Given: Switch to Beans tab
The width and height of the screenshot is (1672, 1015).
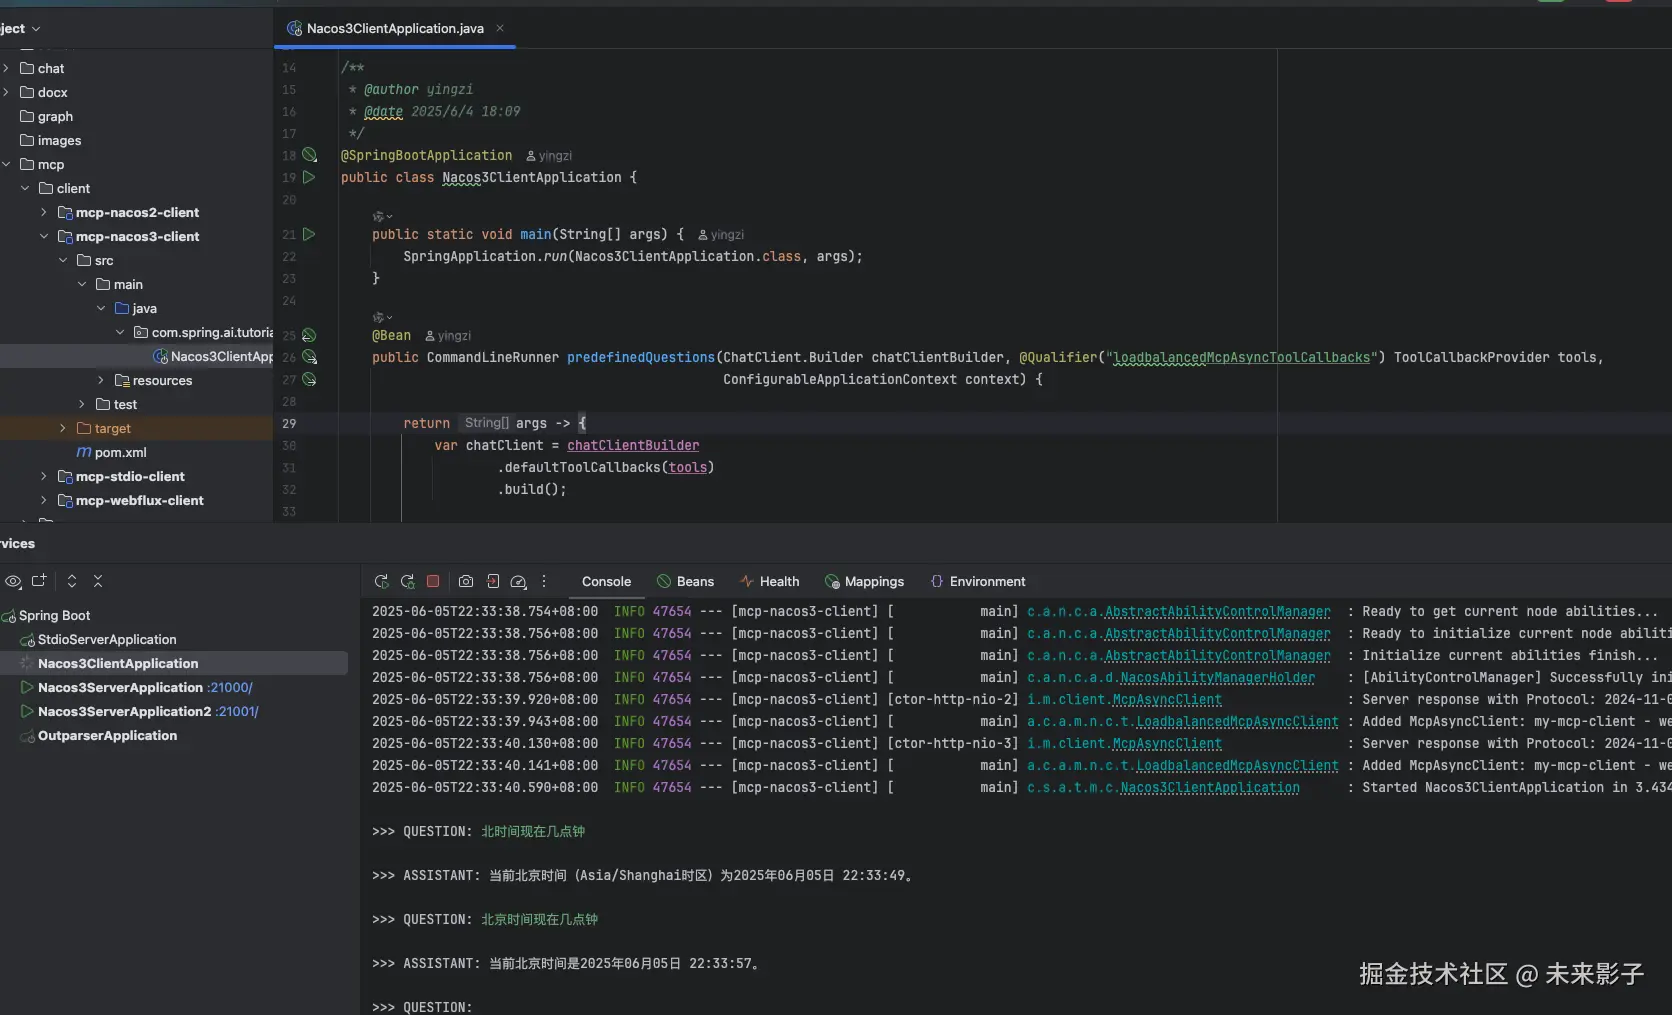Looking at the screenshot, I should point(685,581).
